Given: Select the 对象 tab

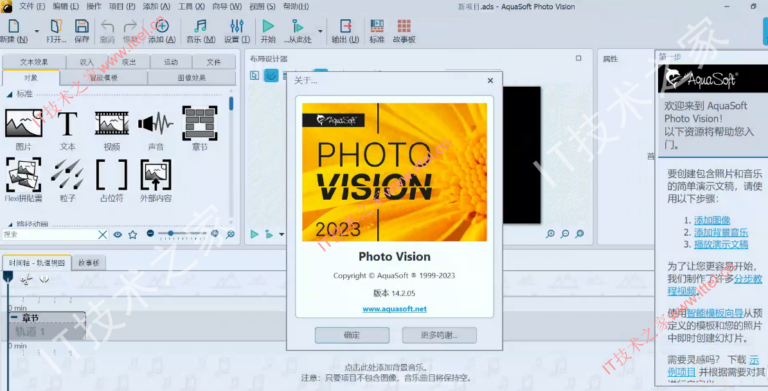Looking at the screenshot, I should (x=31, y=77).
